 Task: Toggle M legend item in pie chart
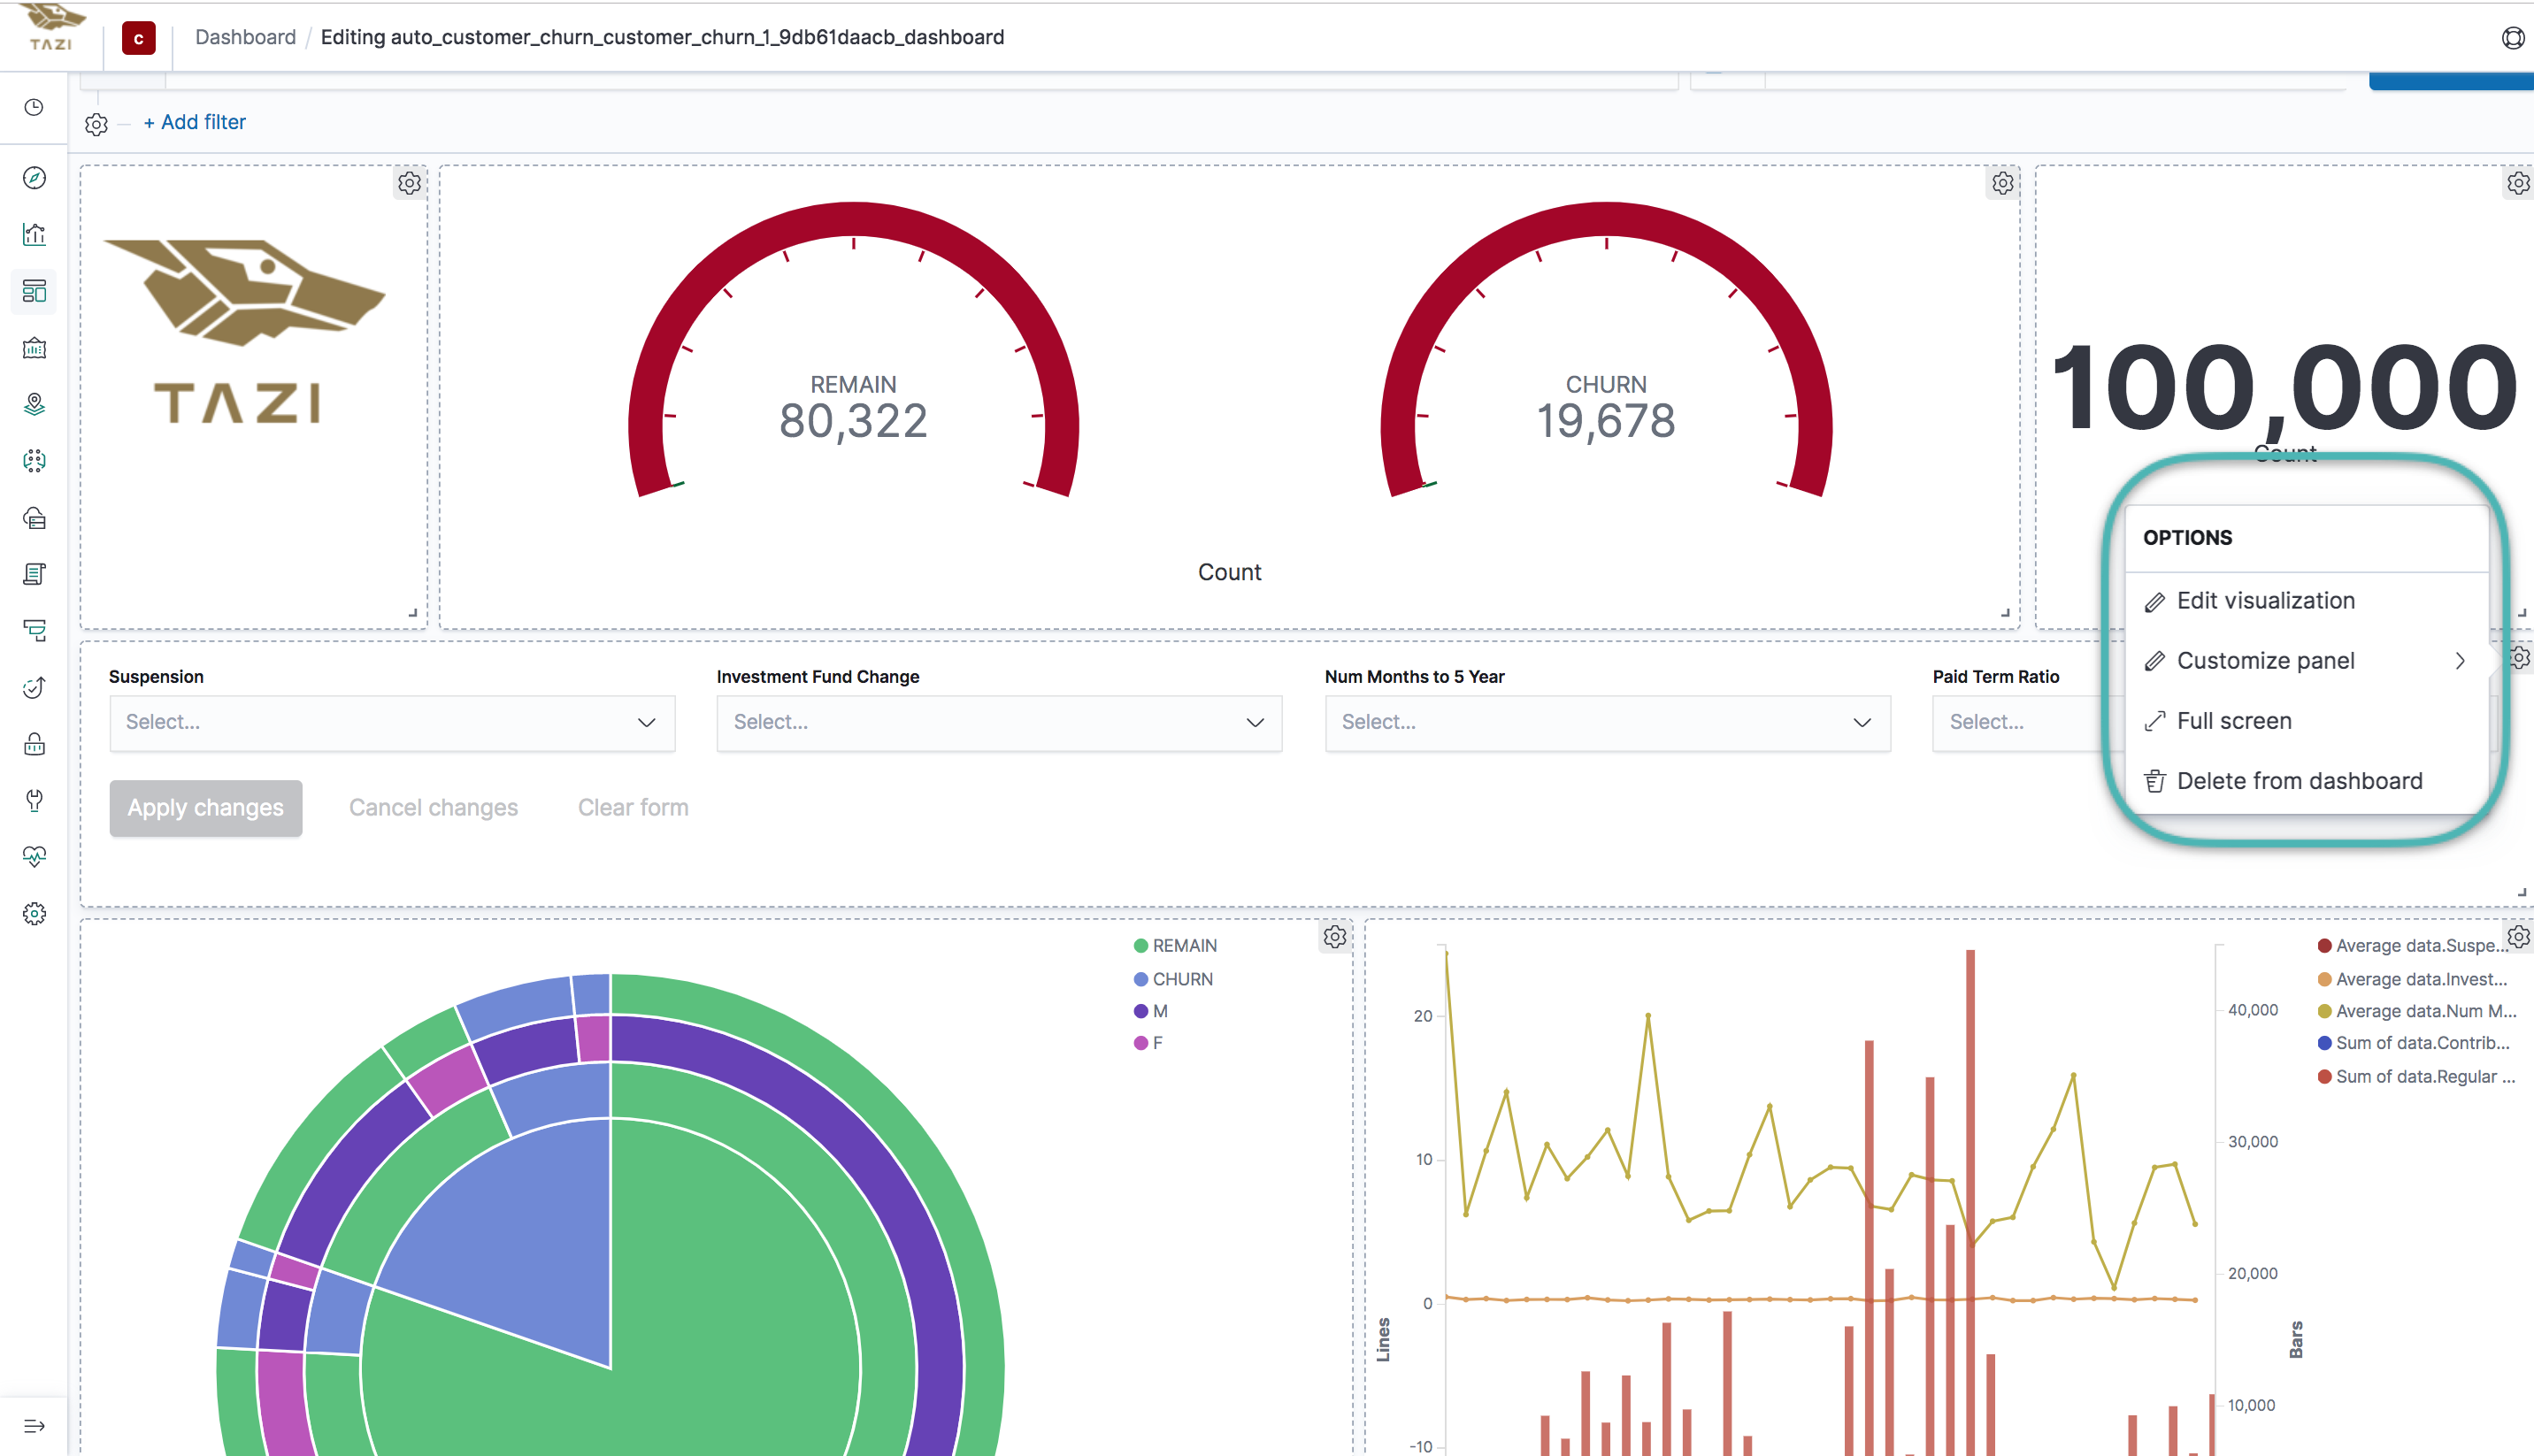[x=1151, y=1011]
